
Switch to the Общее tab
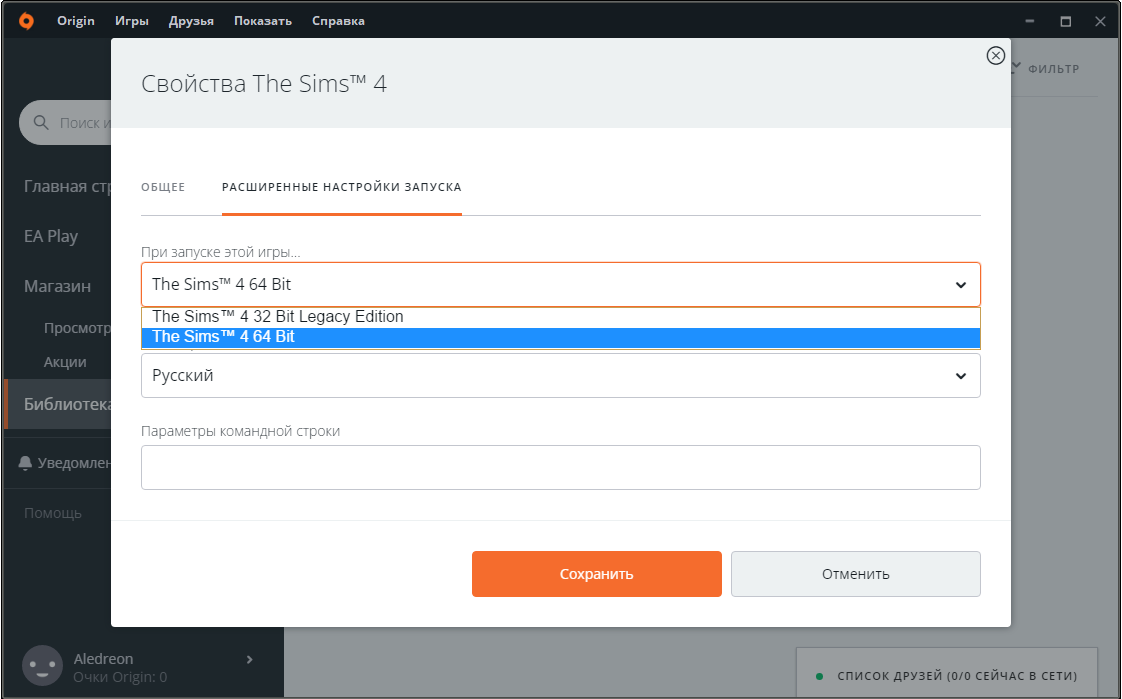[163, 187]
